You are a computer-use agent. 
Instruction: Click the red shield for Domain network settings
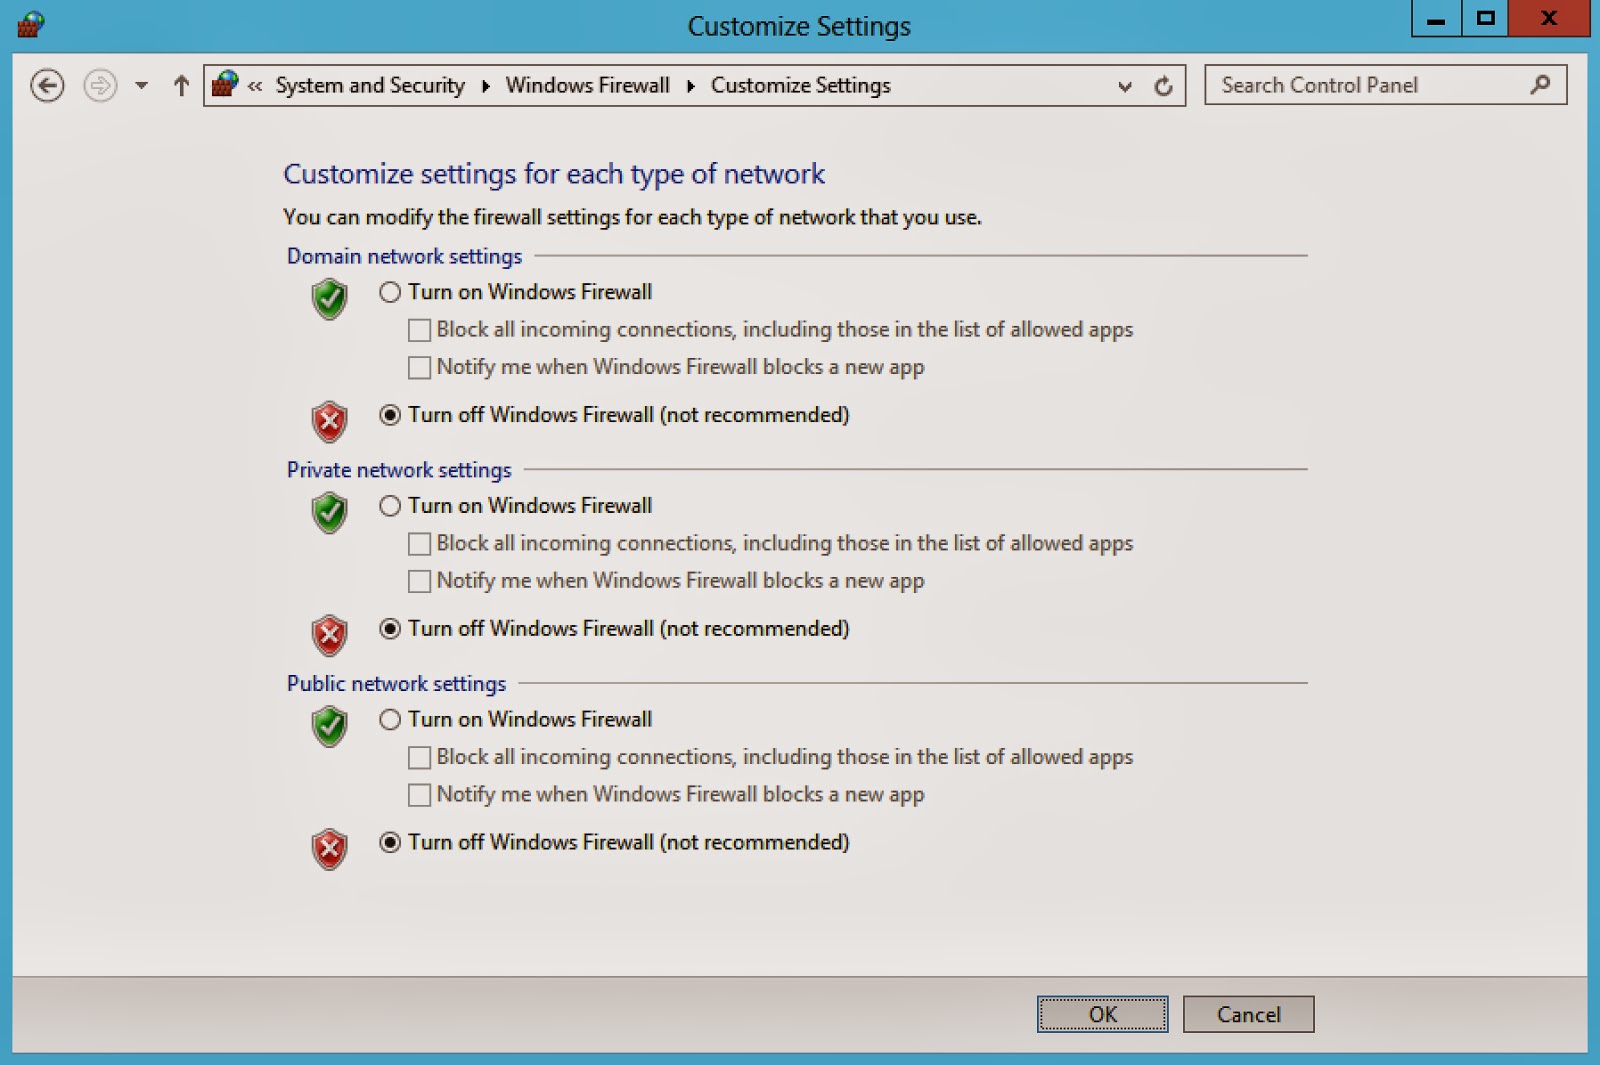(x=330, y=421)
